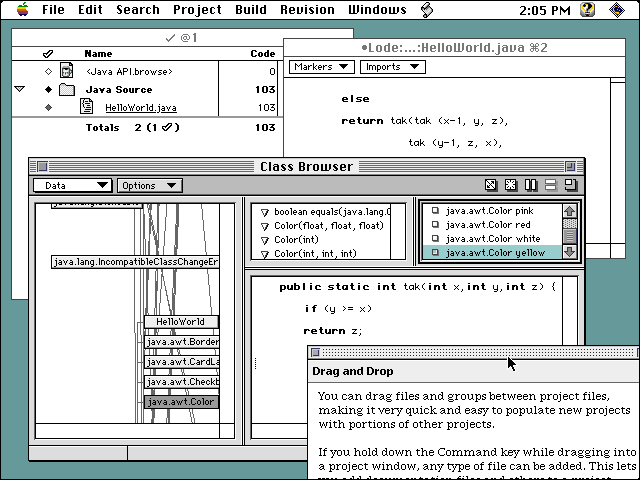Viewport: 640px width, 480px height.
Task: Click the data list scroll down arrow
Action: 570,252
